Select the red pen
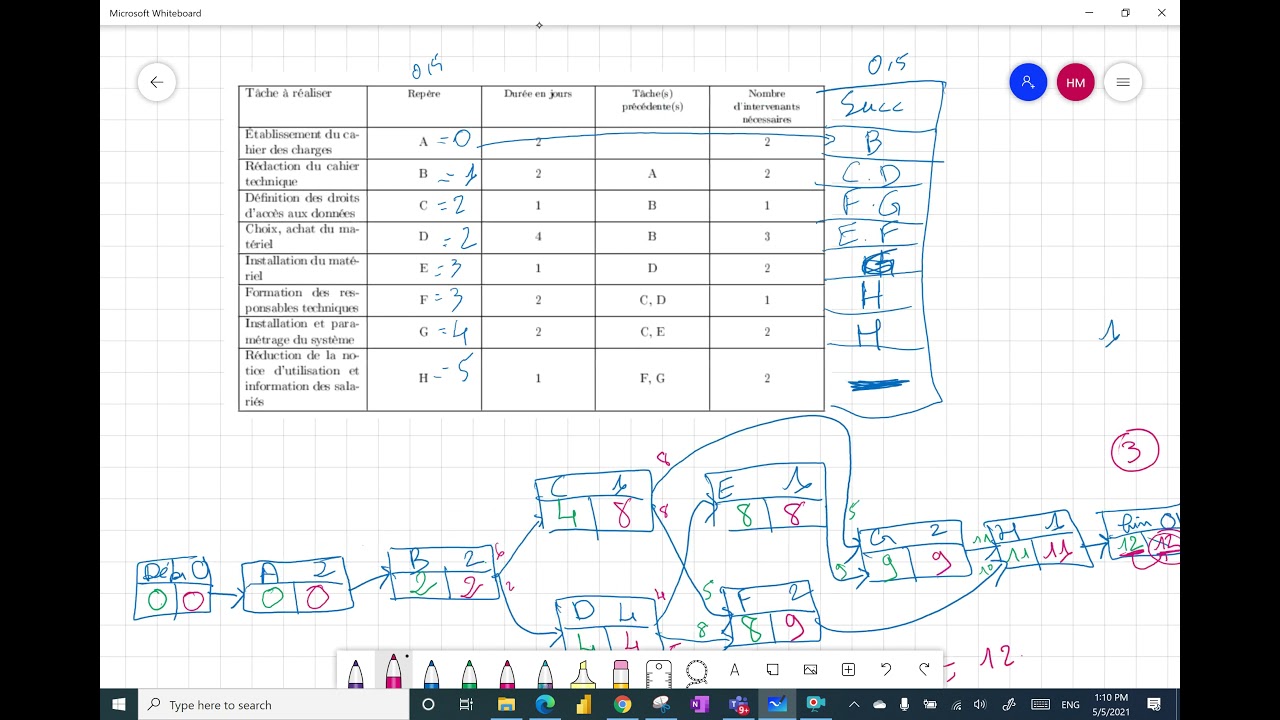Viewport: 1280px width, 720px height. tap(507, 672)
